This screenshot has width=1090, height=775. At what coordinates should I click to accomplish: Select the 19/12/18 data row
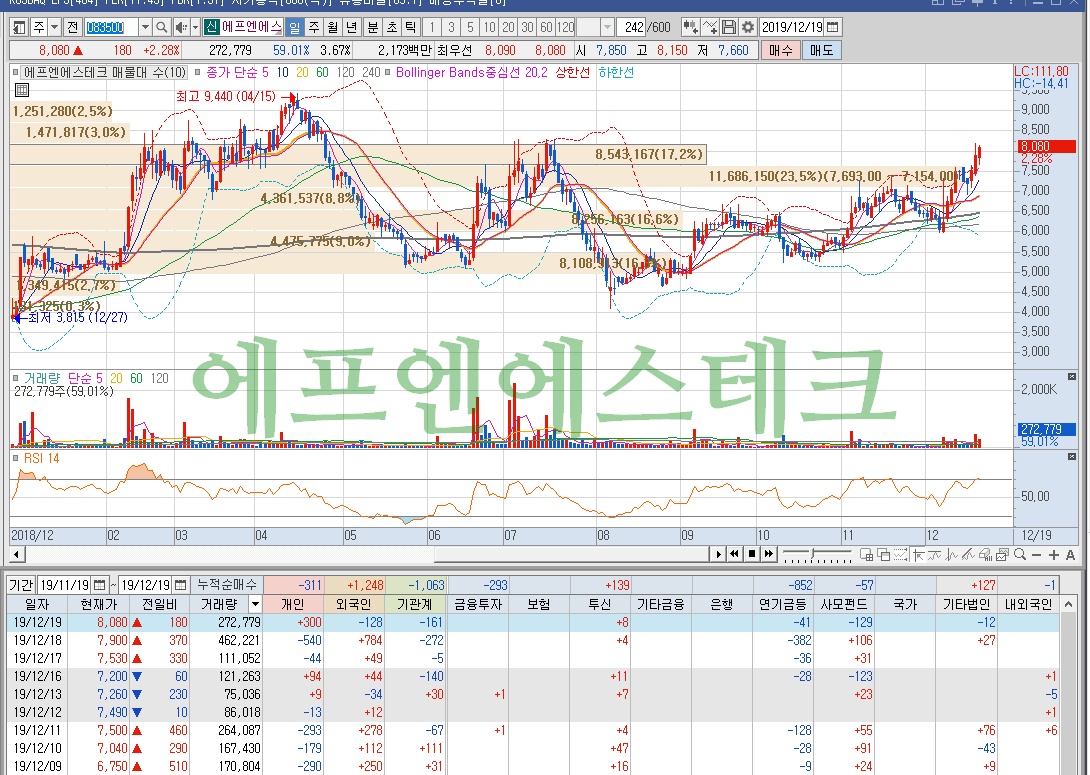tap(532, 640)
